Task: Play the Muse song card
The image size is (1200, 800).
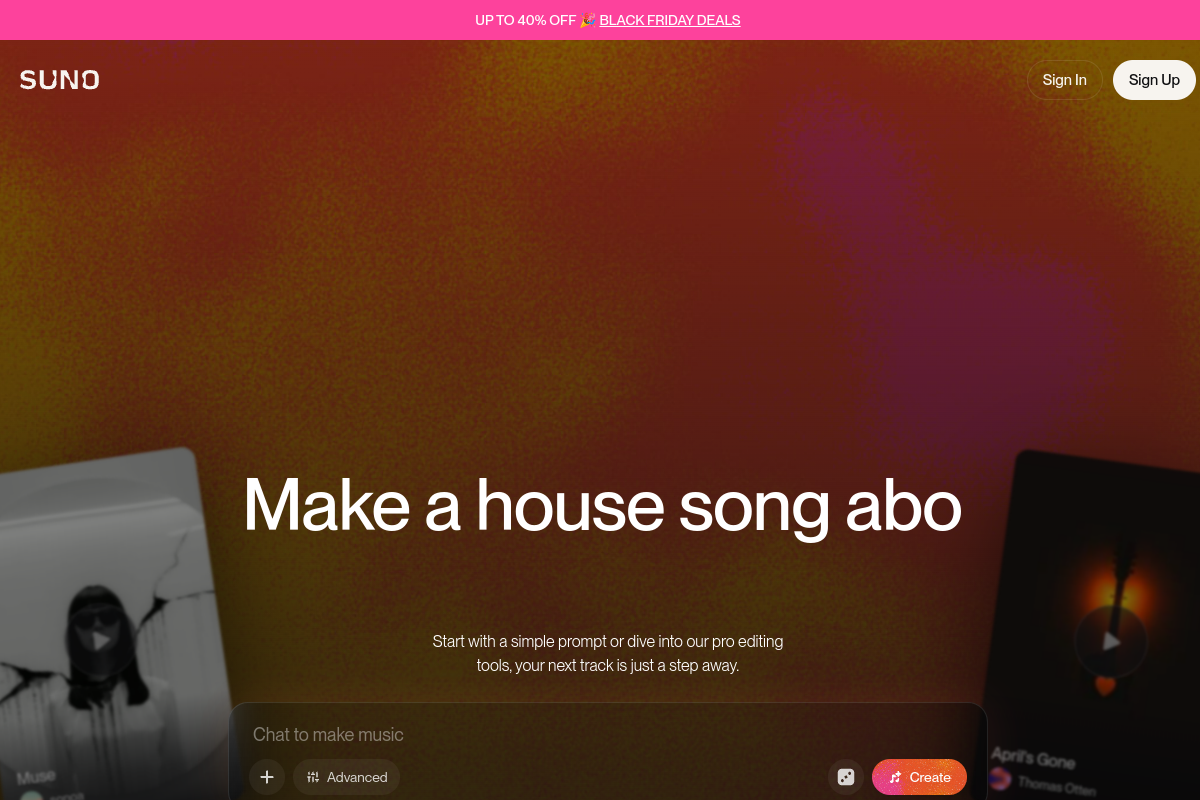Action: (x=100, y=640)
